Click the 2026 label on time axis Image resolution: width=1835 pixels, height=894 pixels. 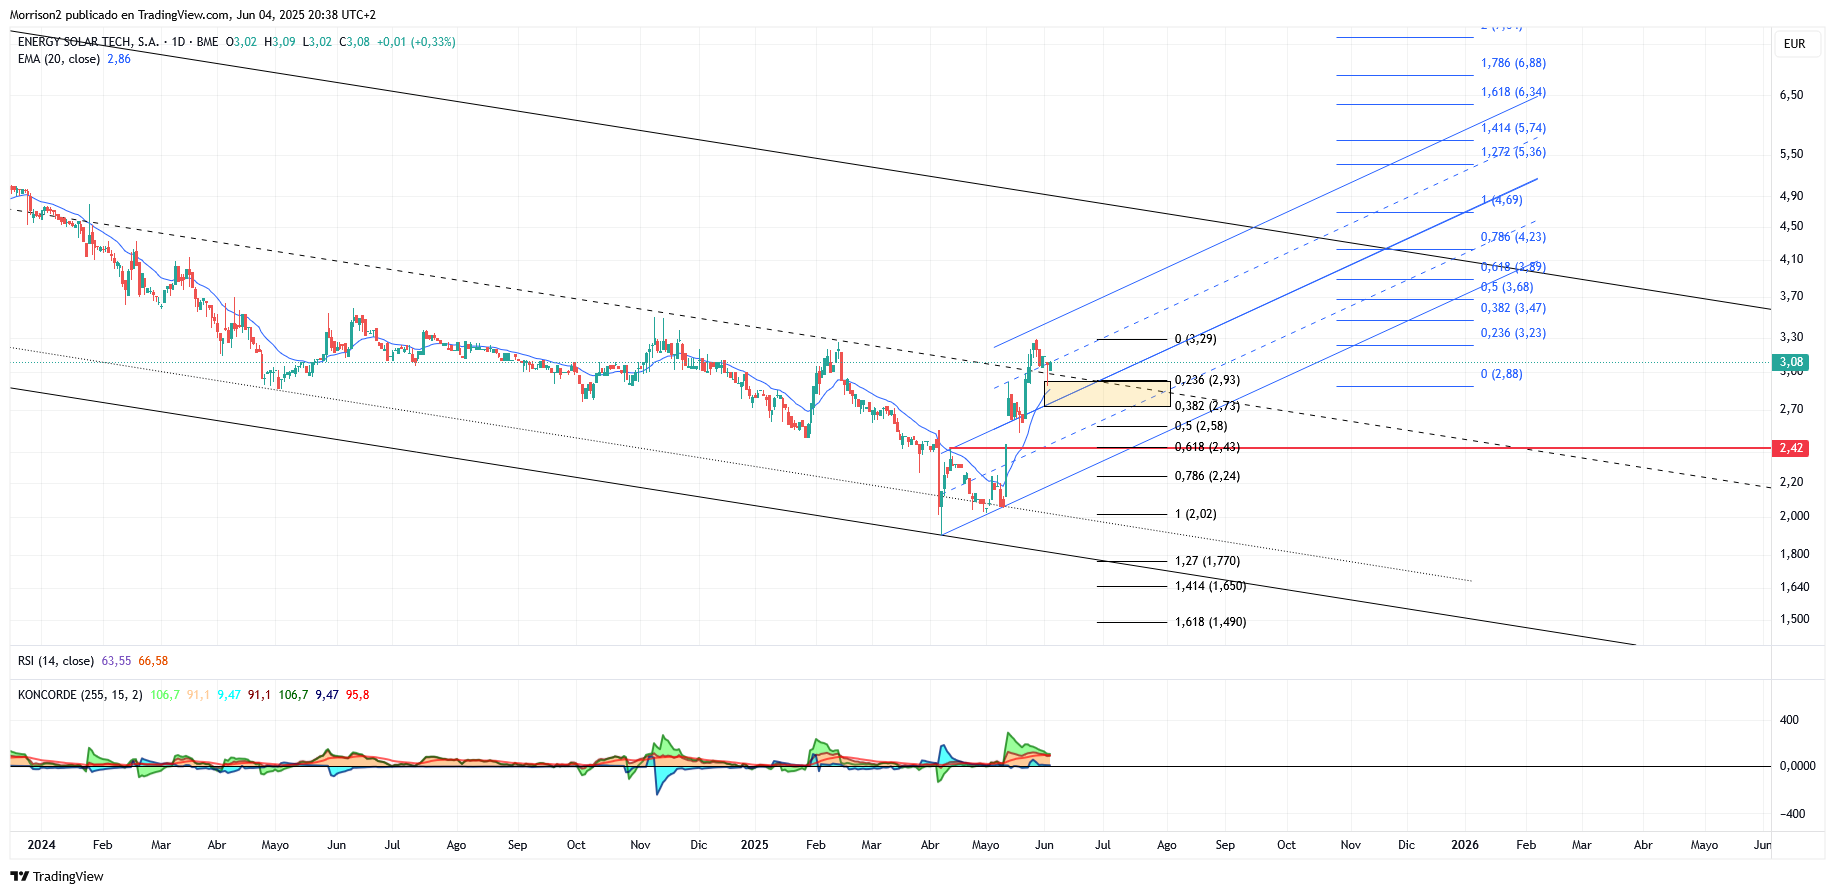tap(1465, 845)
